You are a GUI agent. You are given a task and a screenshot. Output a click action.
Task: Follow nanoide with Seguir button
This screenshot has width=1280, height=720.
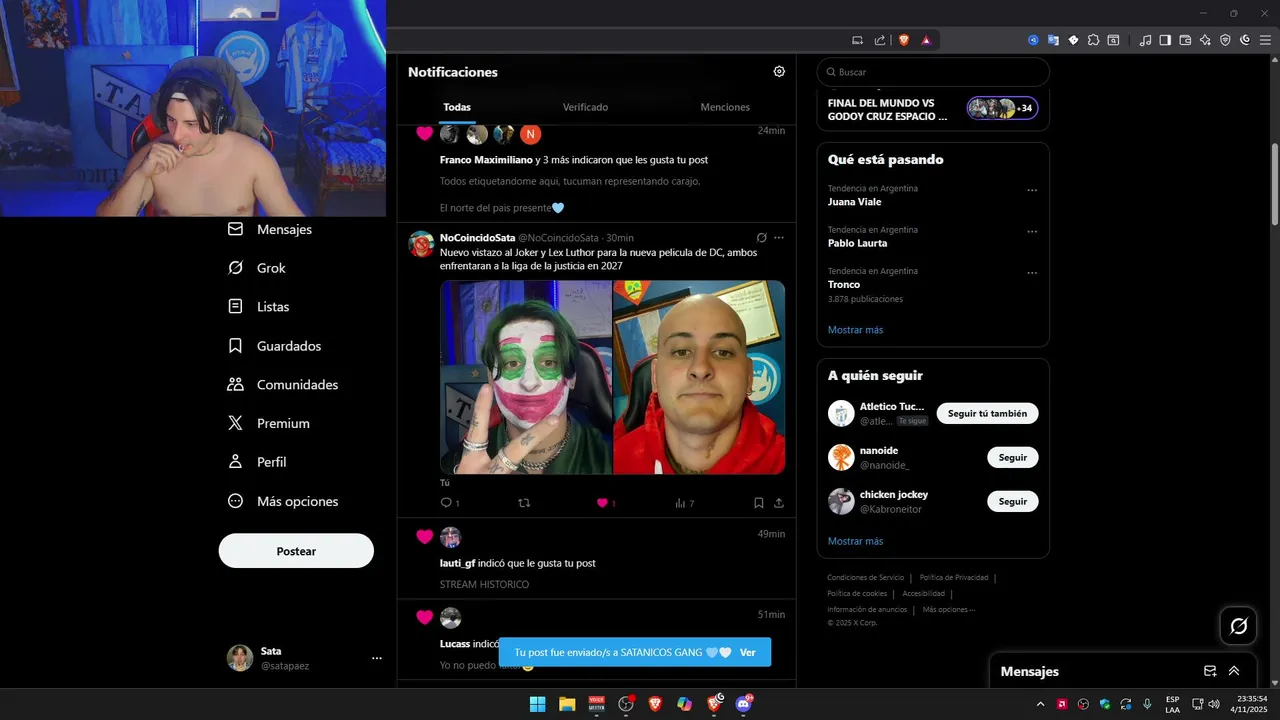point(1013,457)
